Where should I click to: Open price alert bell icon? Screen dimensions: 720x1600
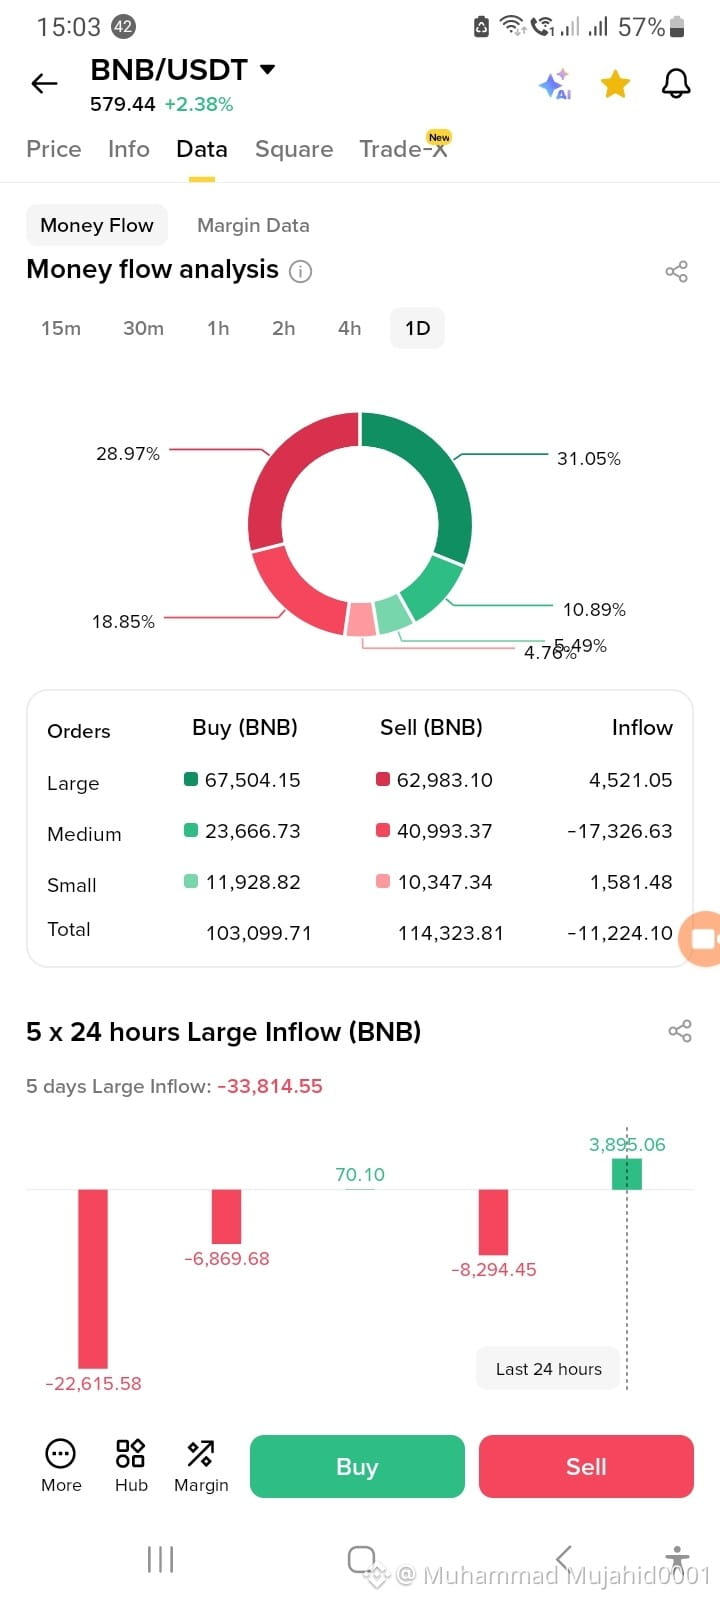pos(677,83)
